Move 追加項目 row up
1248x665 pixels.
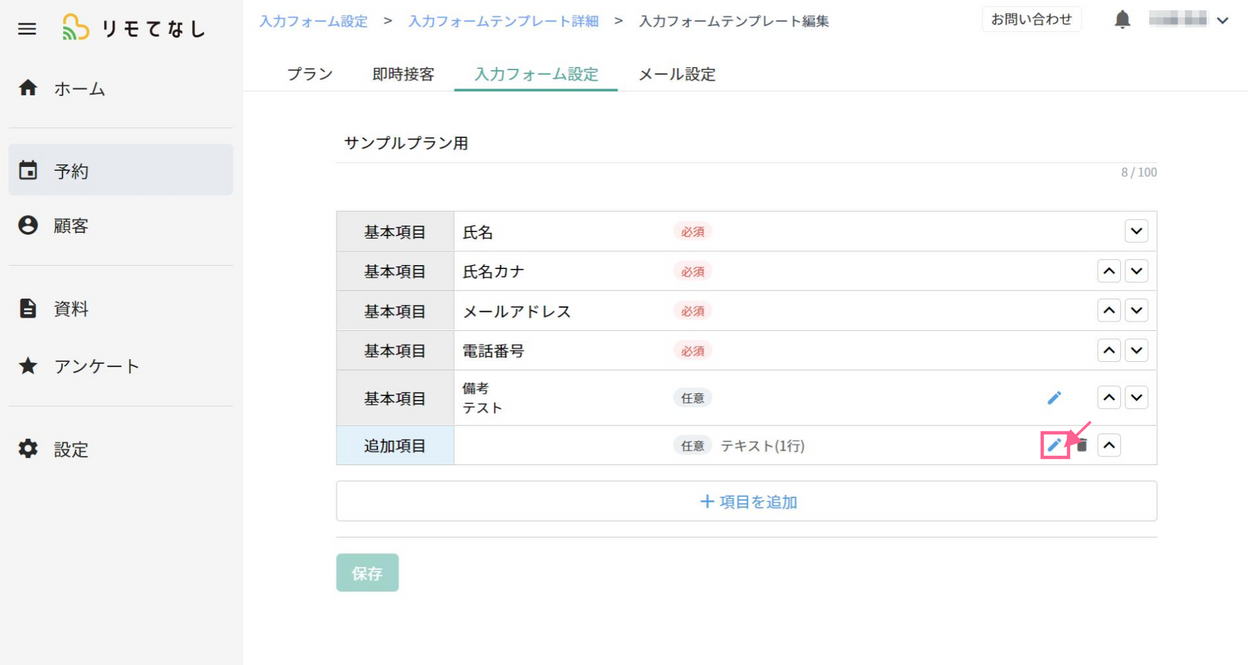pos(1109,445)
